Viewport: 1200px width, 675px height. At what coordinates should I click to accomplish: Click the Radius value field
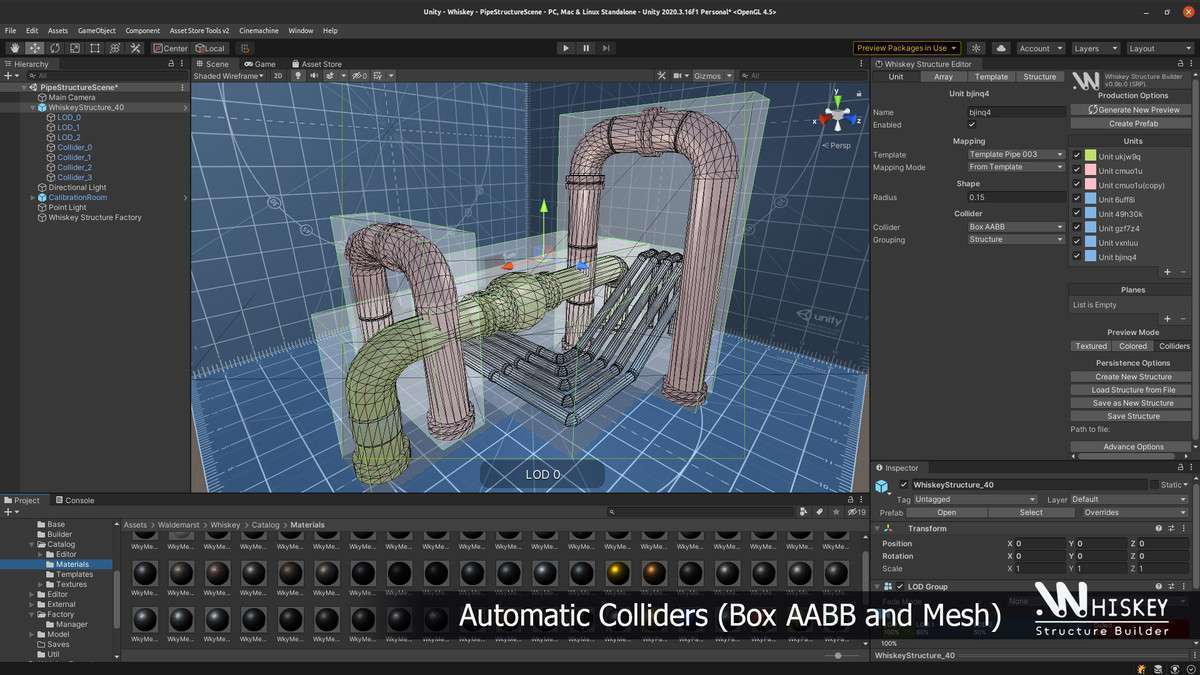[1016, 198]
